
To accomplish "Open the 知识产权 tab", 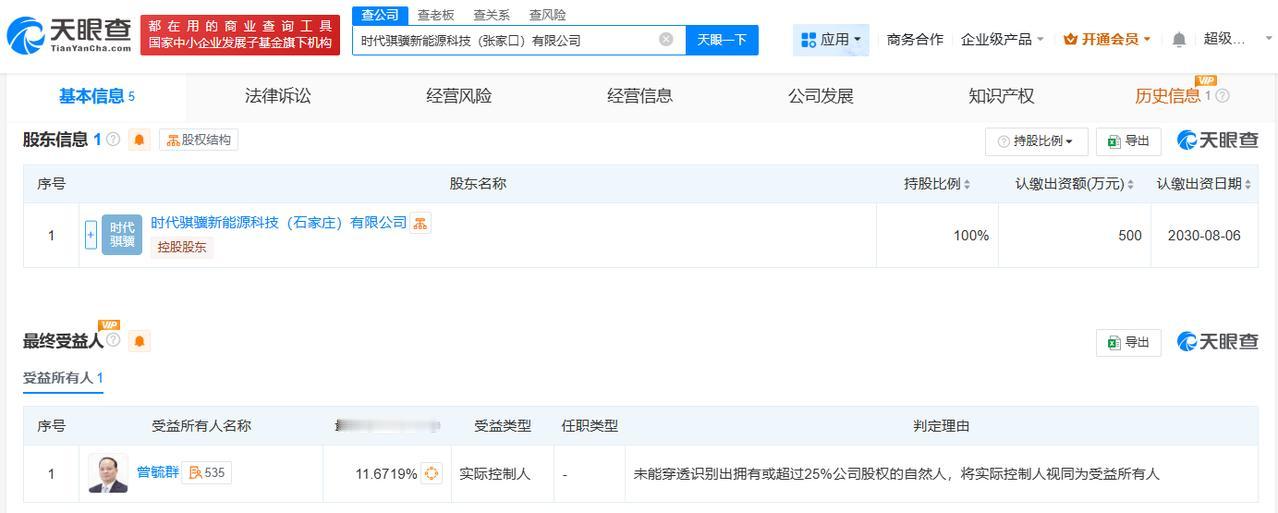I will (1001, 96).
